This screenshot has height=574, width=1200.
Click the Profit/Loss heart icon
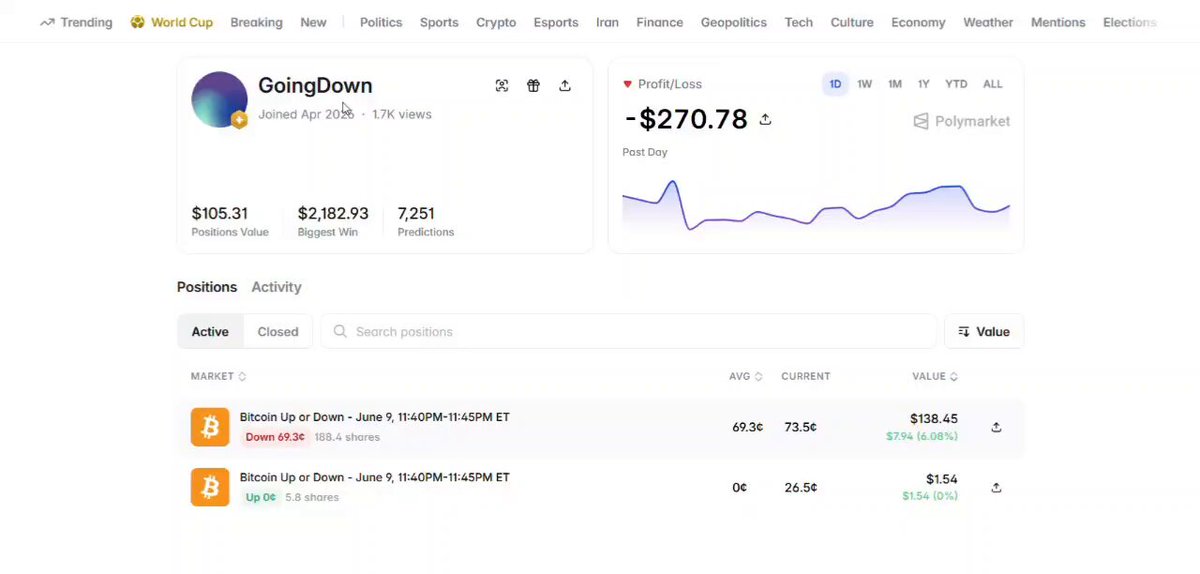coord(627,84)
